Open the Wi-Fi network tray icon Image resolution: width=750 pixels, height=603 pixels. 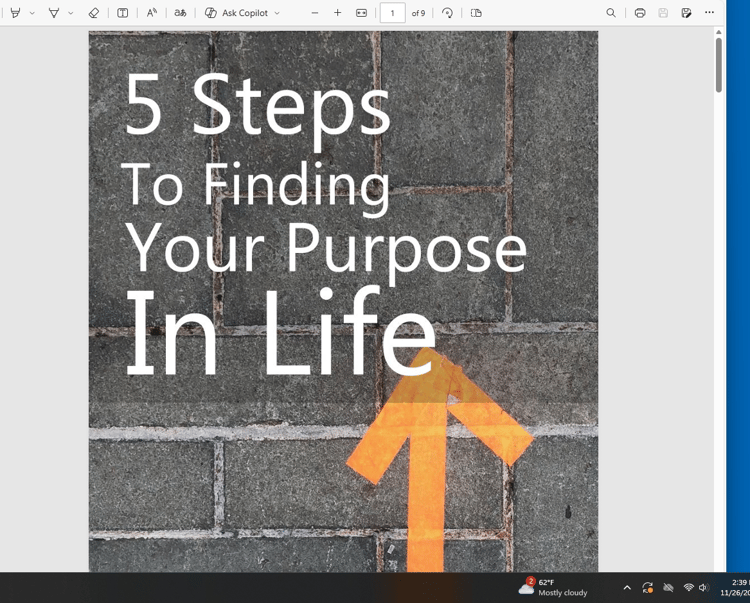(689, 588)
